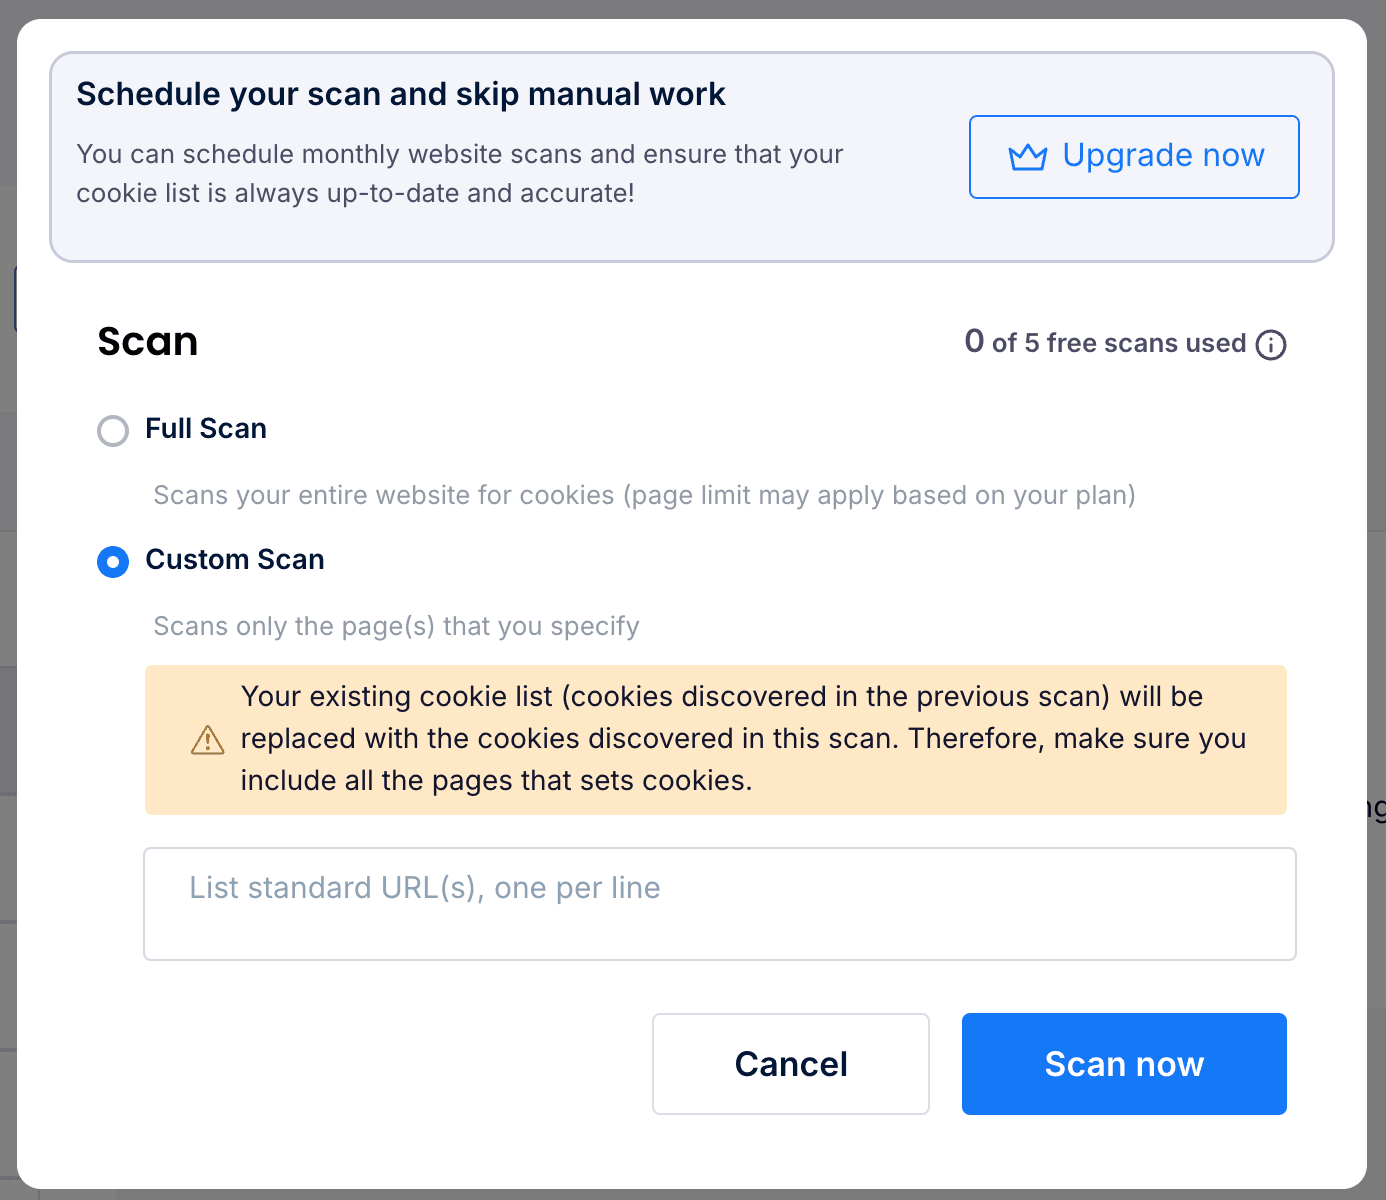Click the Scan section heading
Viewport: 1386px width, 1200px height.
coord(148,342)
